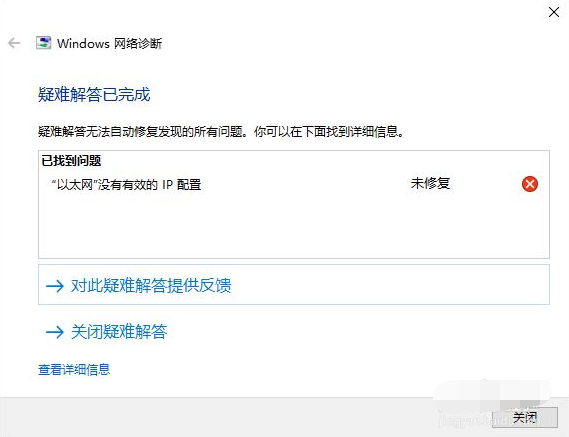
Task: Click the 已找到问题 list header
Action: tap(71, 160)
